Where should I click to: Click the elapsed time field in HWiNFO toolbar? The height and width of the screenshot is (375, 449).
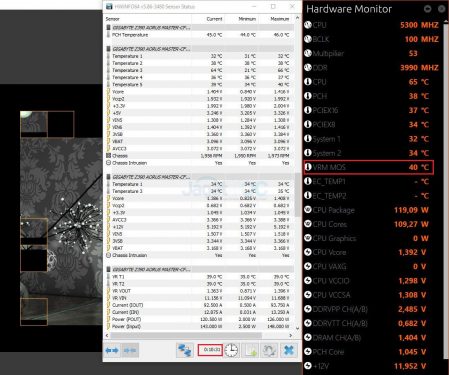[x=210, y=350]
